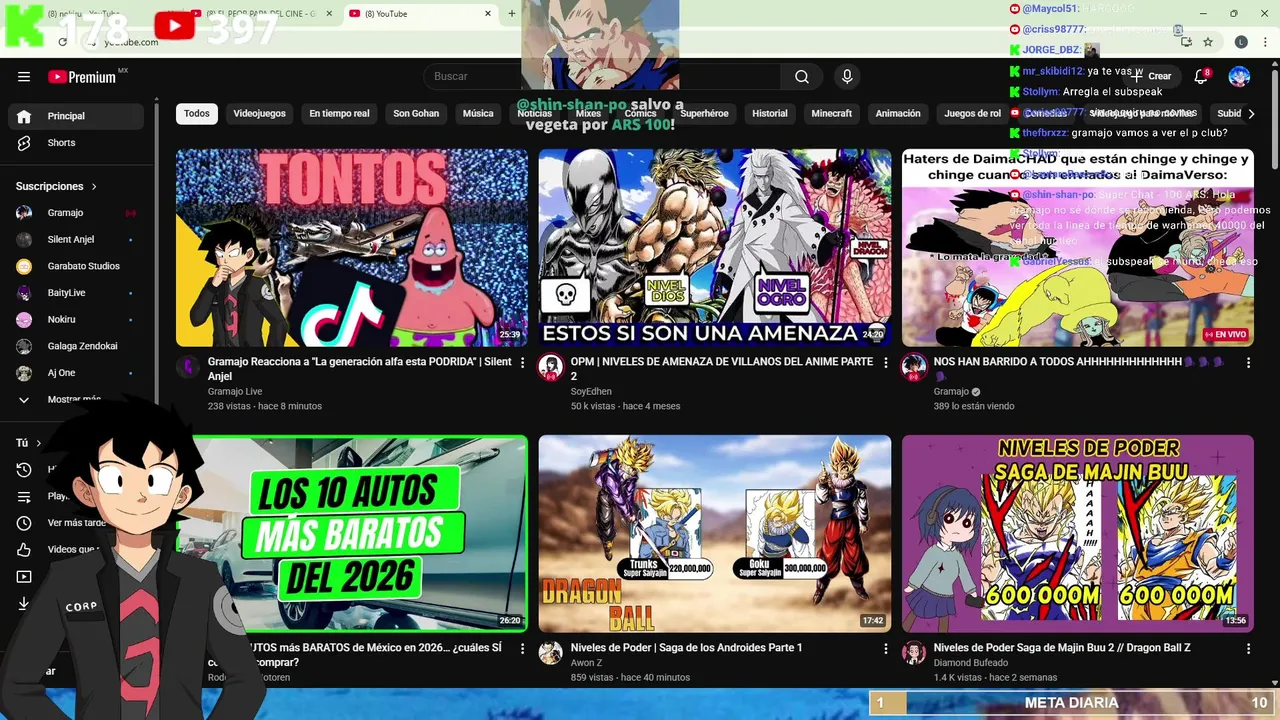Open Ver más tarde in sidebar

click(x=76, y=523)
